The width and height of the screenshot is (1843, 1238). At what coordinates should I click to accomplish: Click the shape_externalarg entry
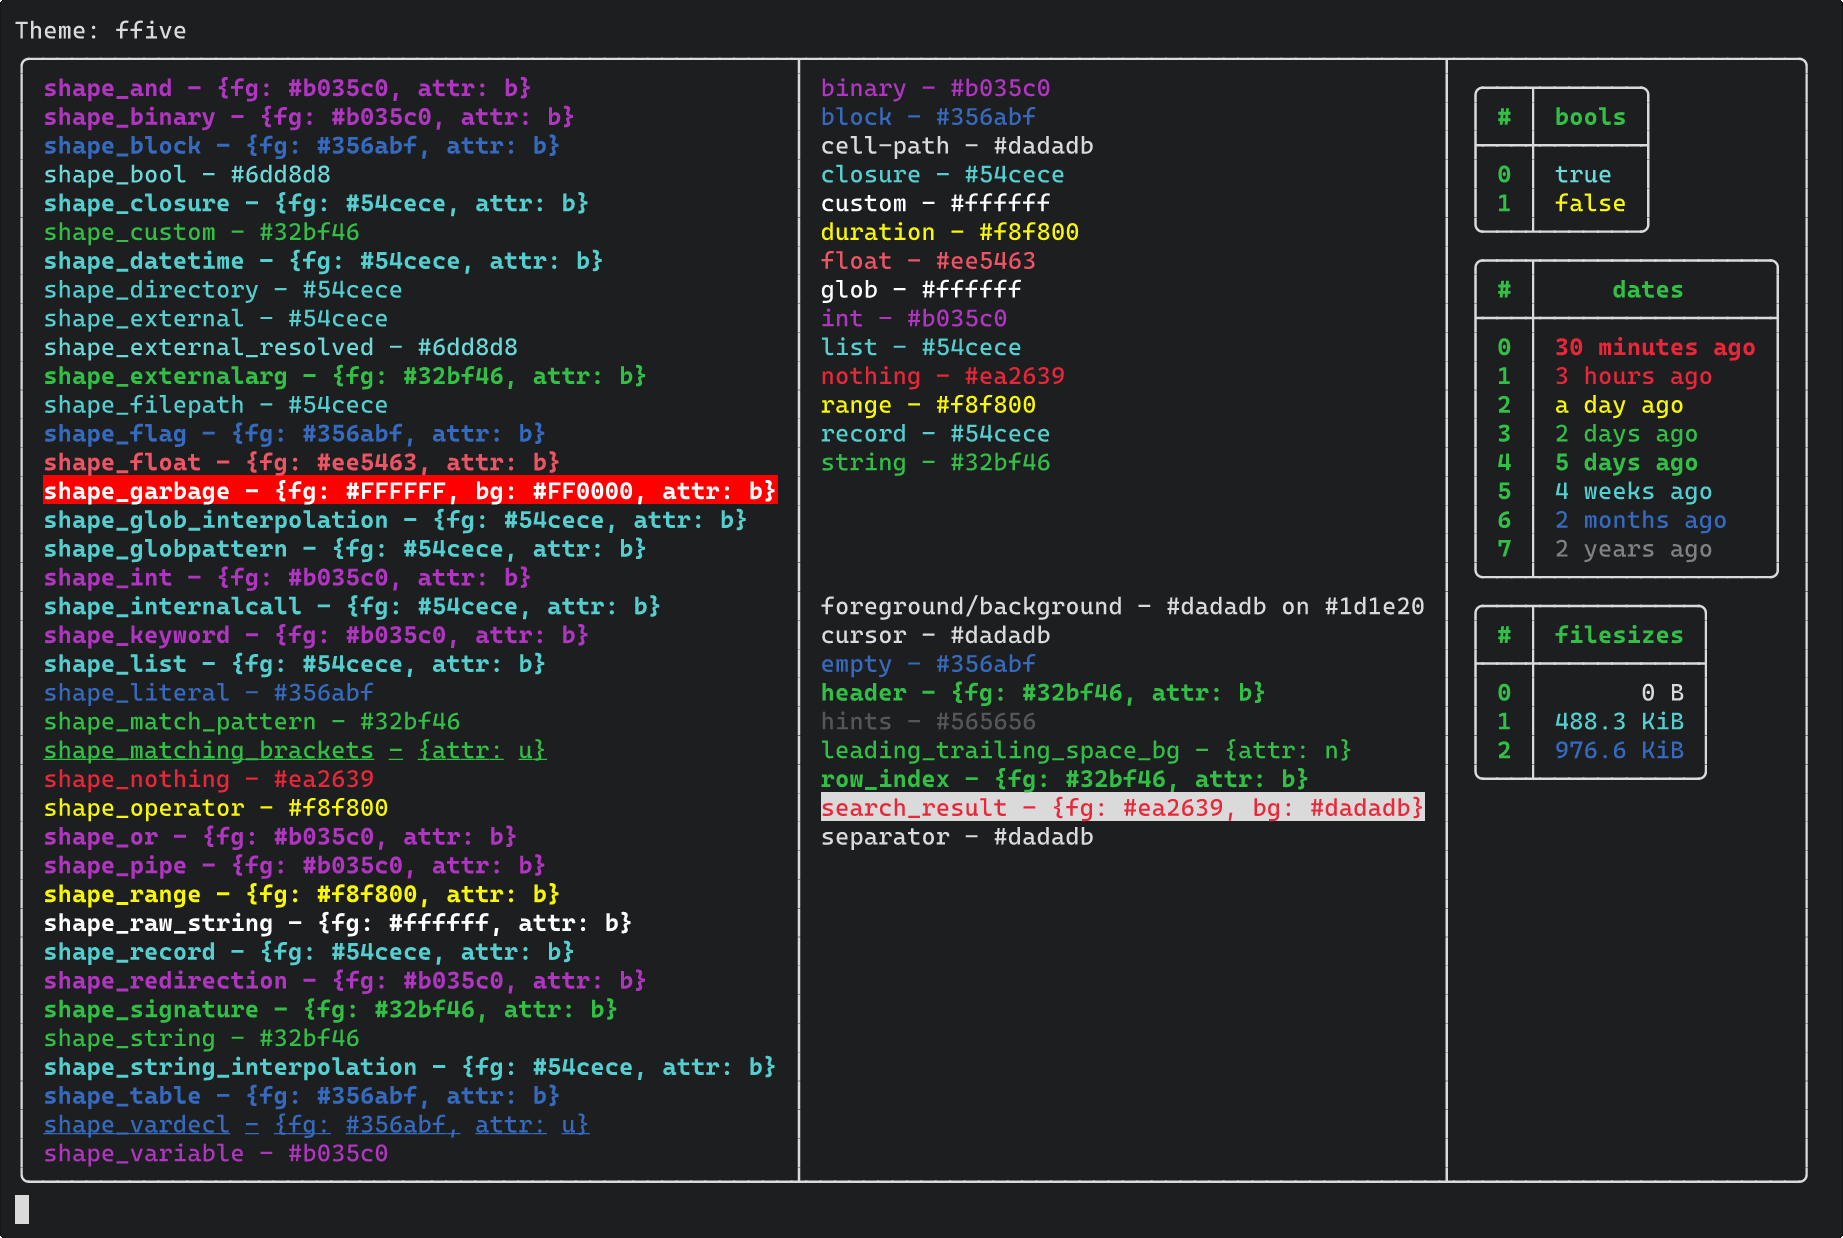tap(345, 376)
